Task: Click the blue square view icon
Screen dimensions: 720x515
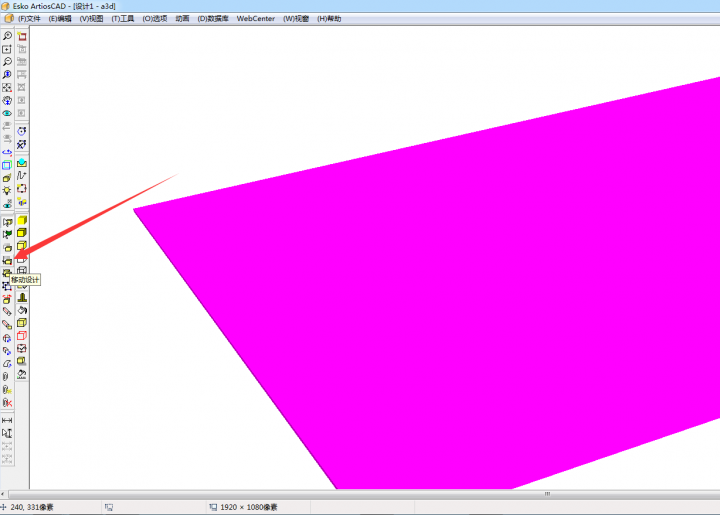Action: [7, 165]
